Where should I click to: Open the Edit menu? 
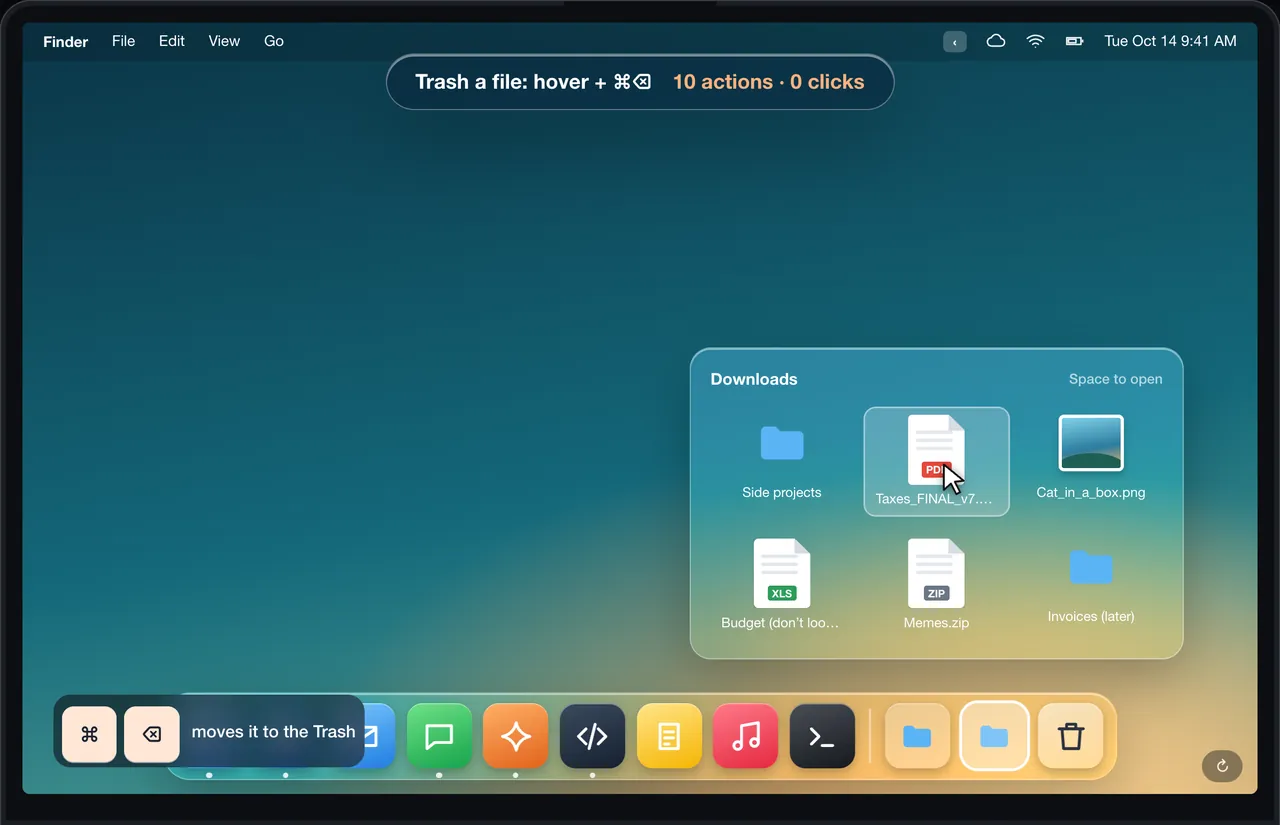click(x=172, y=41)
